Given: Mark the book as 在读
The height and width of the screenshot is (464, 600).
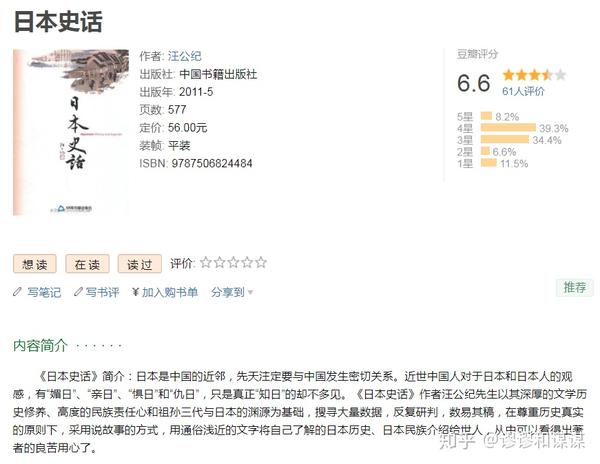Looking at the screenshot, I should (x=87, y=264).
